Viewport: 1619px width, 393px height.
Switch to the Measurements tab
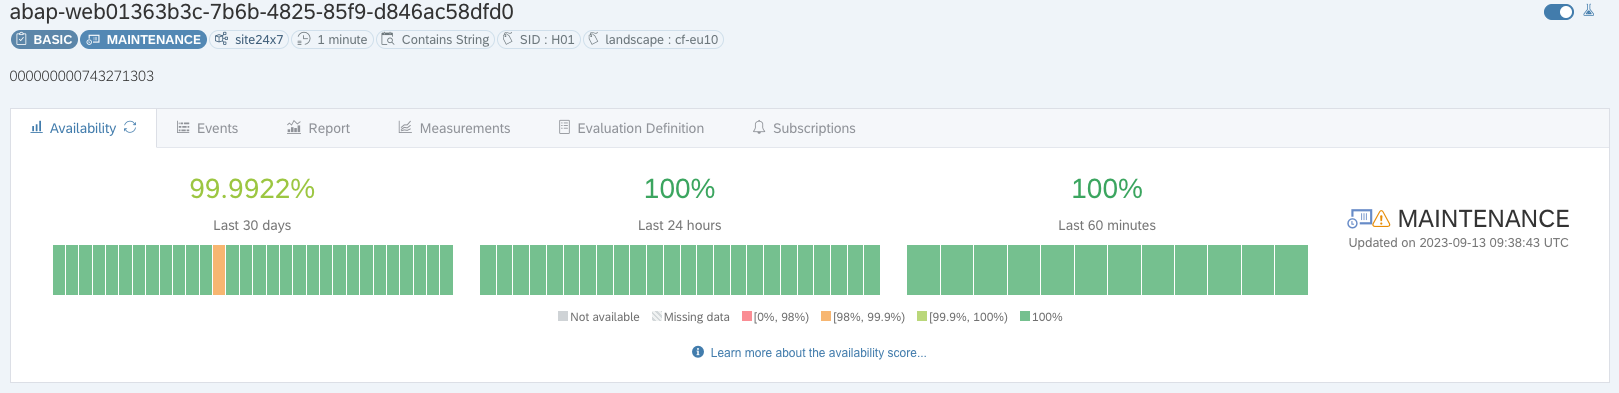[x=454, y=128]
